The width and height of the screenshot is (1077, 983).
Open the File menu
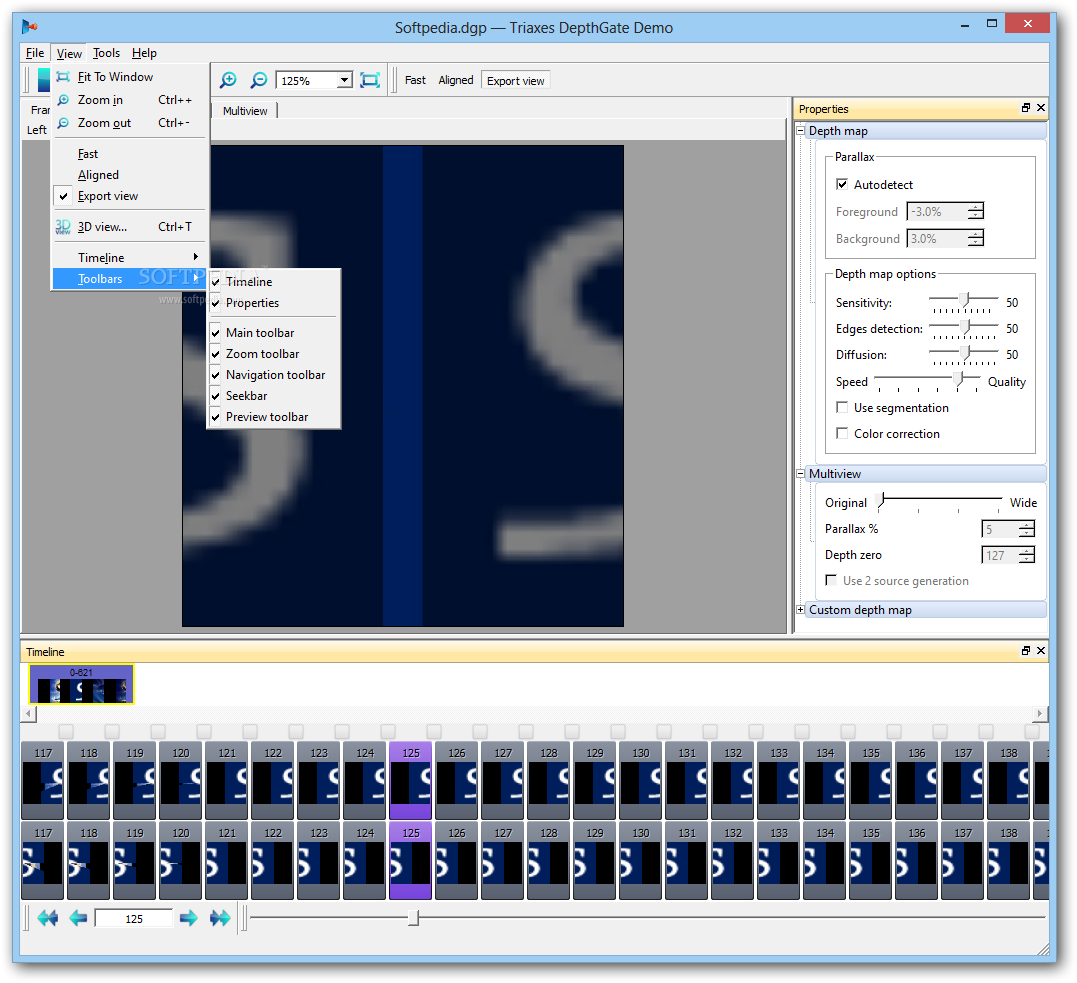(x=35, y=53)
